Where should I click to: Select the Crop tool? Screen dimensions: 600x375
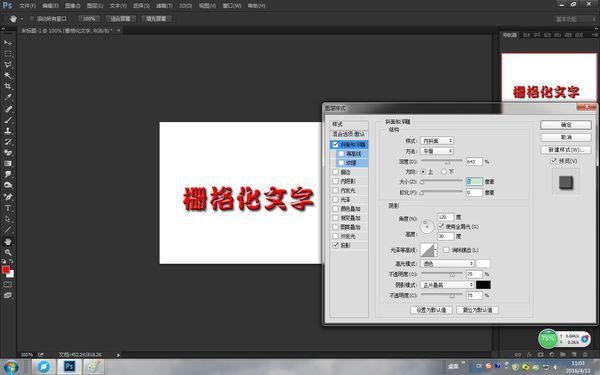click(x=8, y=86)
